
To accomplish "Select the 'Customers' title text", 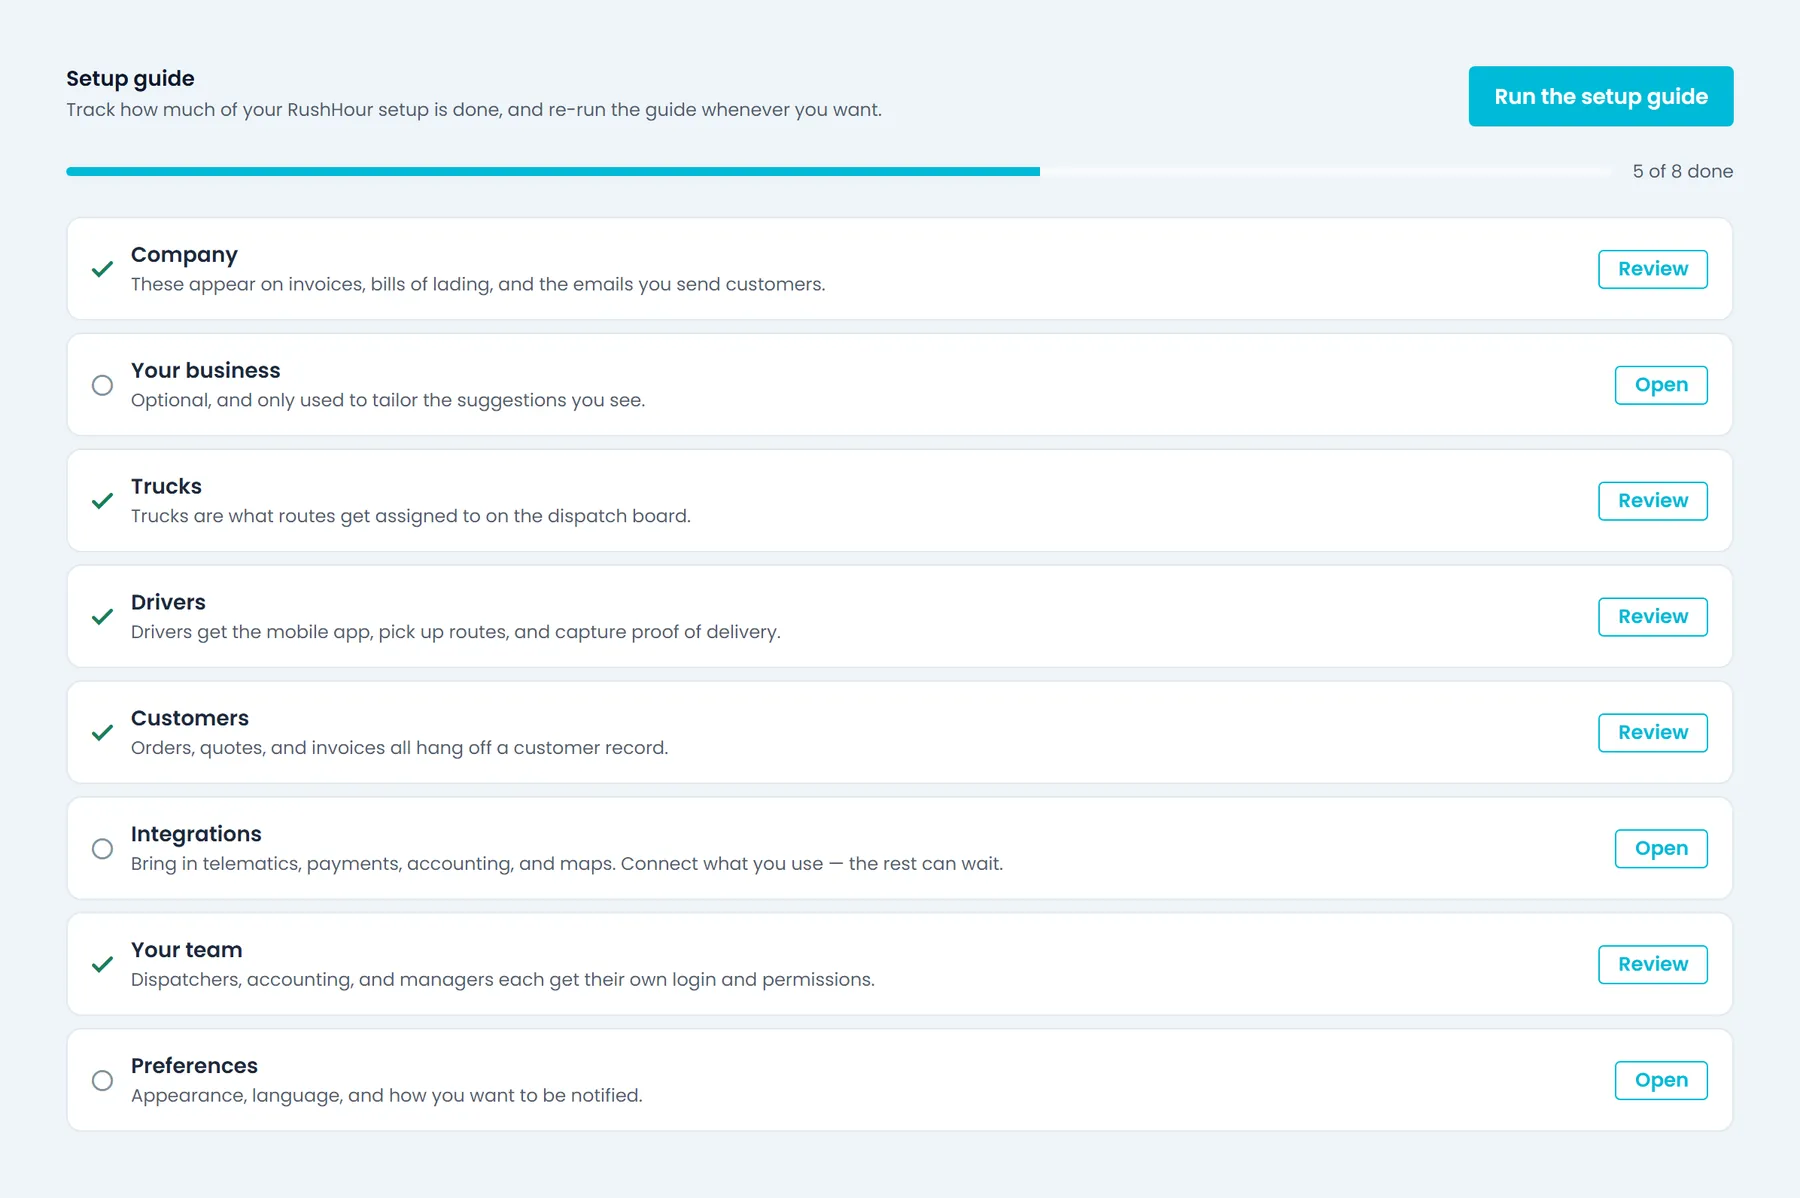I will (x=190, y=718).
